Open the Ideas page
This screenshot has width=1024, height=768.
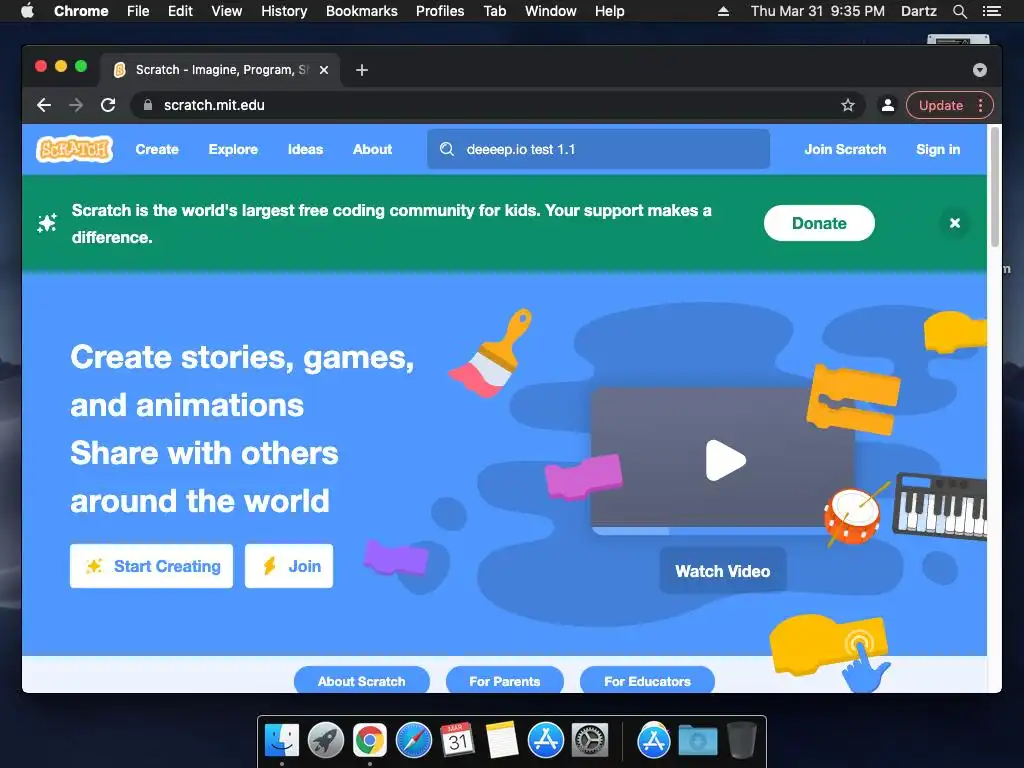[x=305, y=149]
